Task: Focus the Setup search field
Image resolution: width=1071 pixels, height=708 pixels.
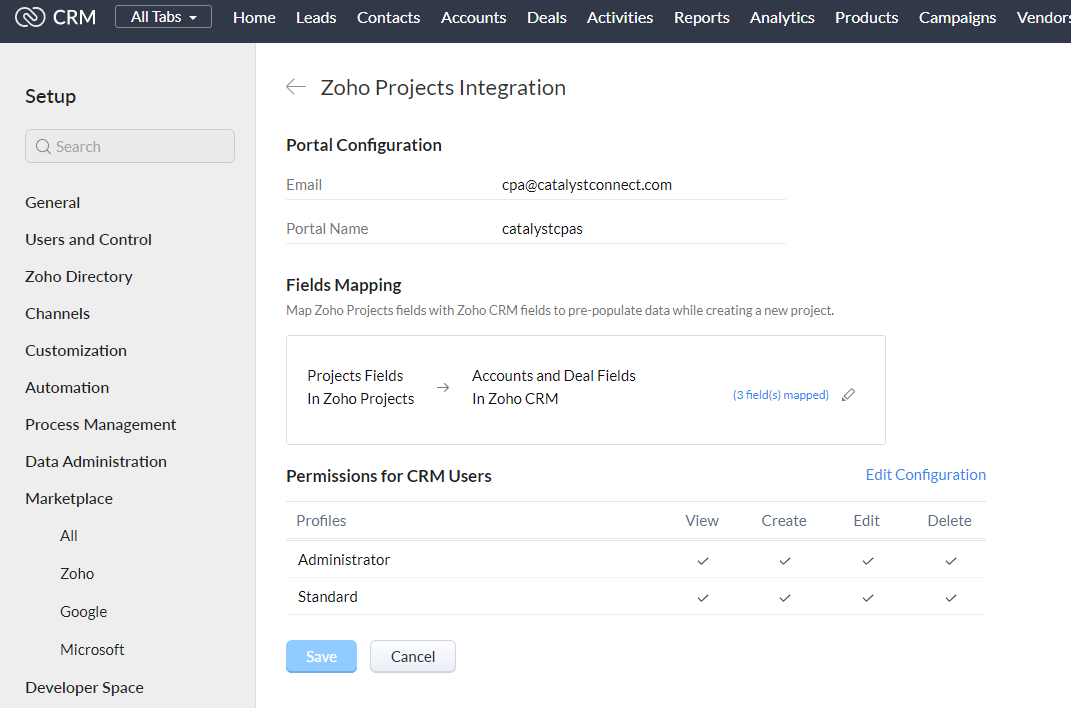Action: click(x=140, y=146)
